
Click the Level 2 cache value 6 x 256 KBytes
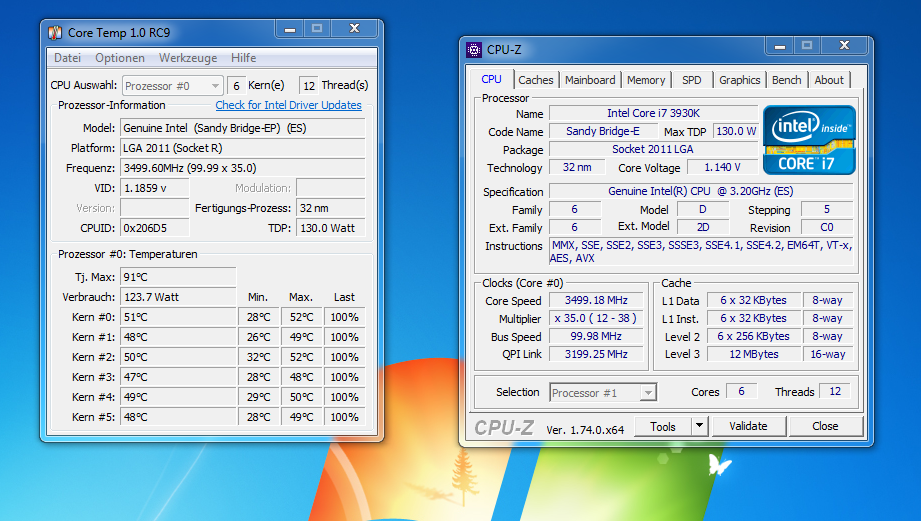click(x=754, y=337)
